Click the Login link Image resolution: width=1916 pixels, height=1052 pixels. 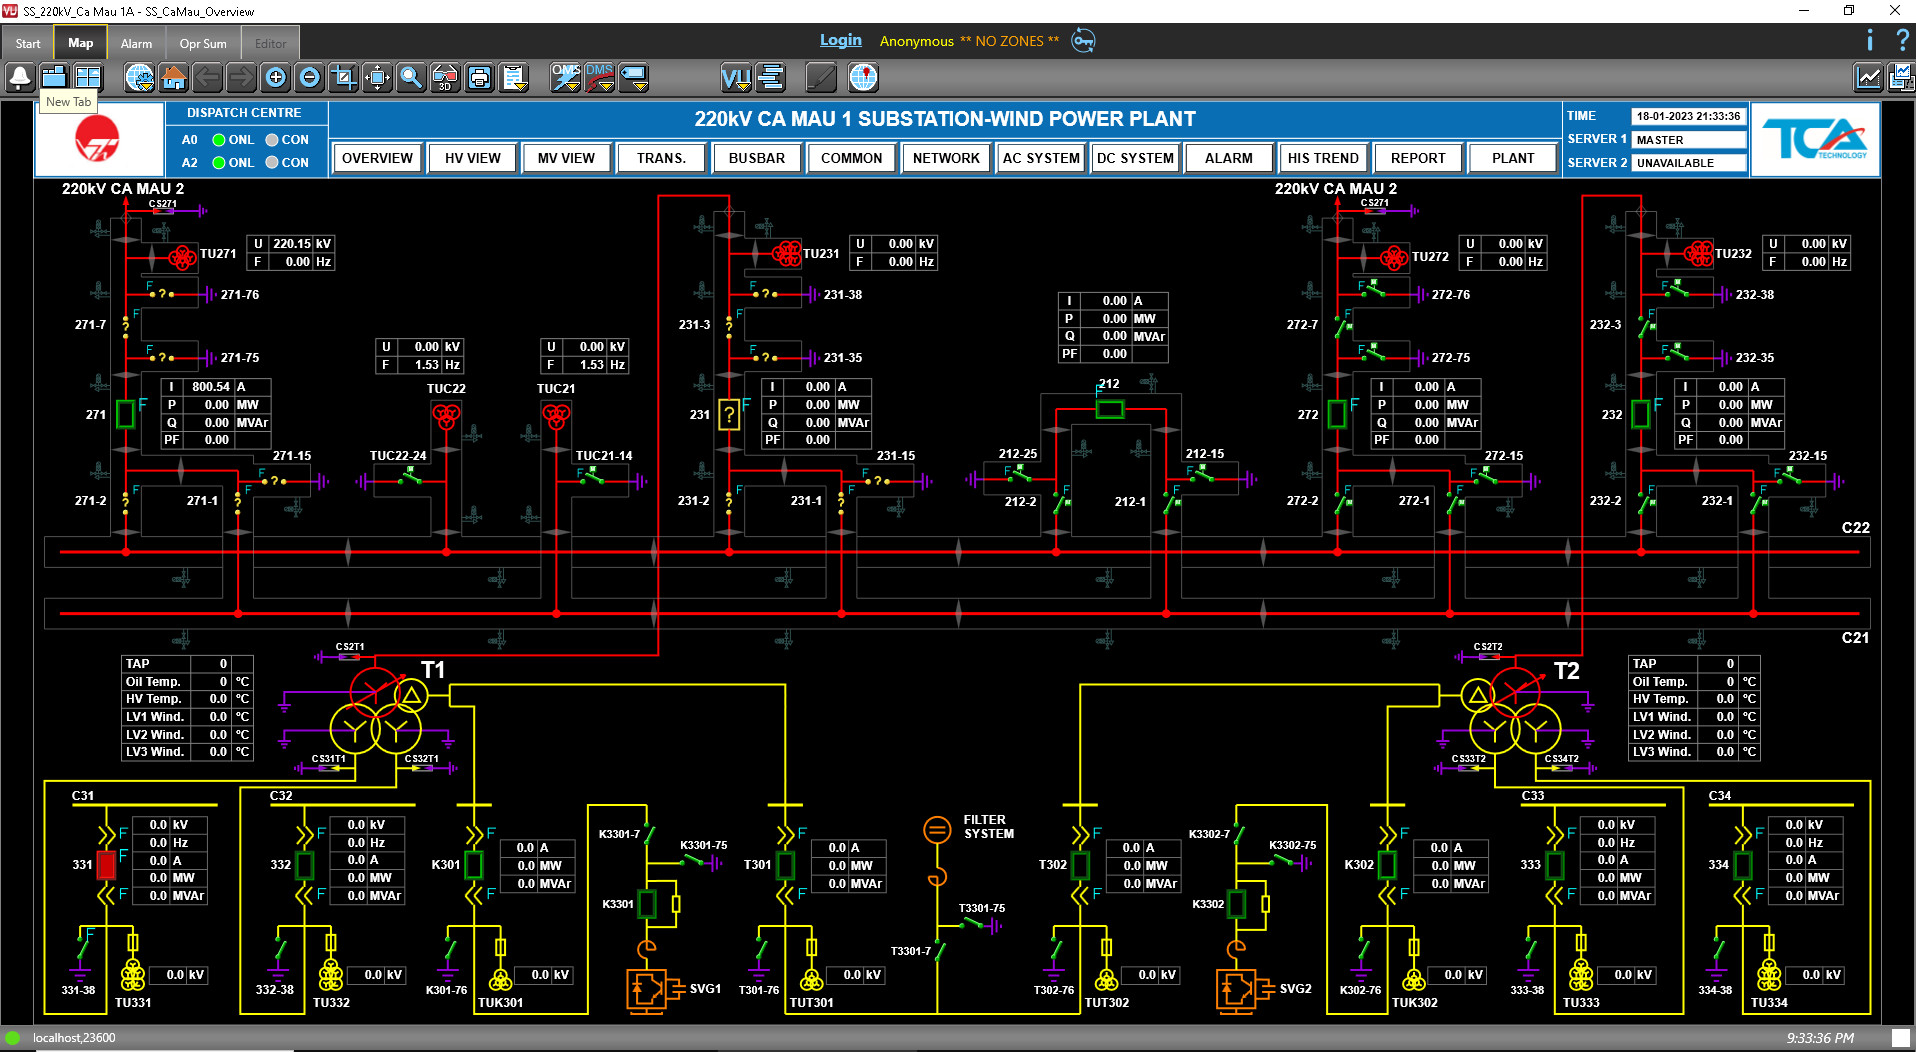[x=840, y=41]
